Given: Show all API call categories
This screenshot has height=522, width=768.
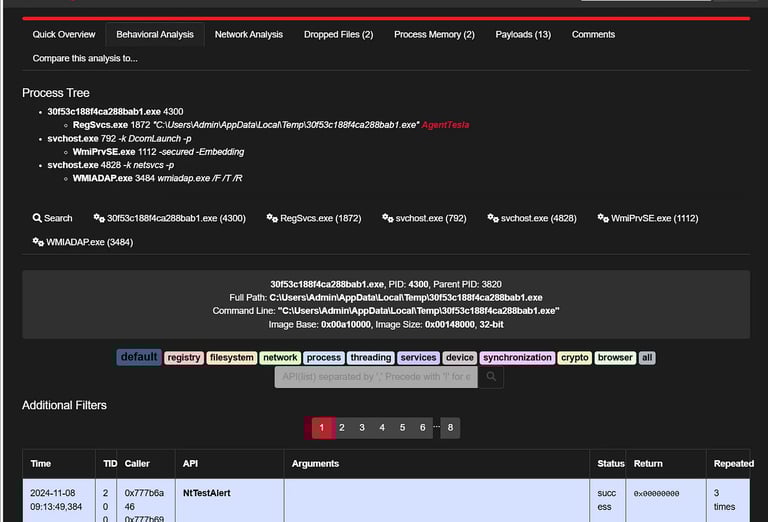Looking at the screenshot, I should coord(647,358).
